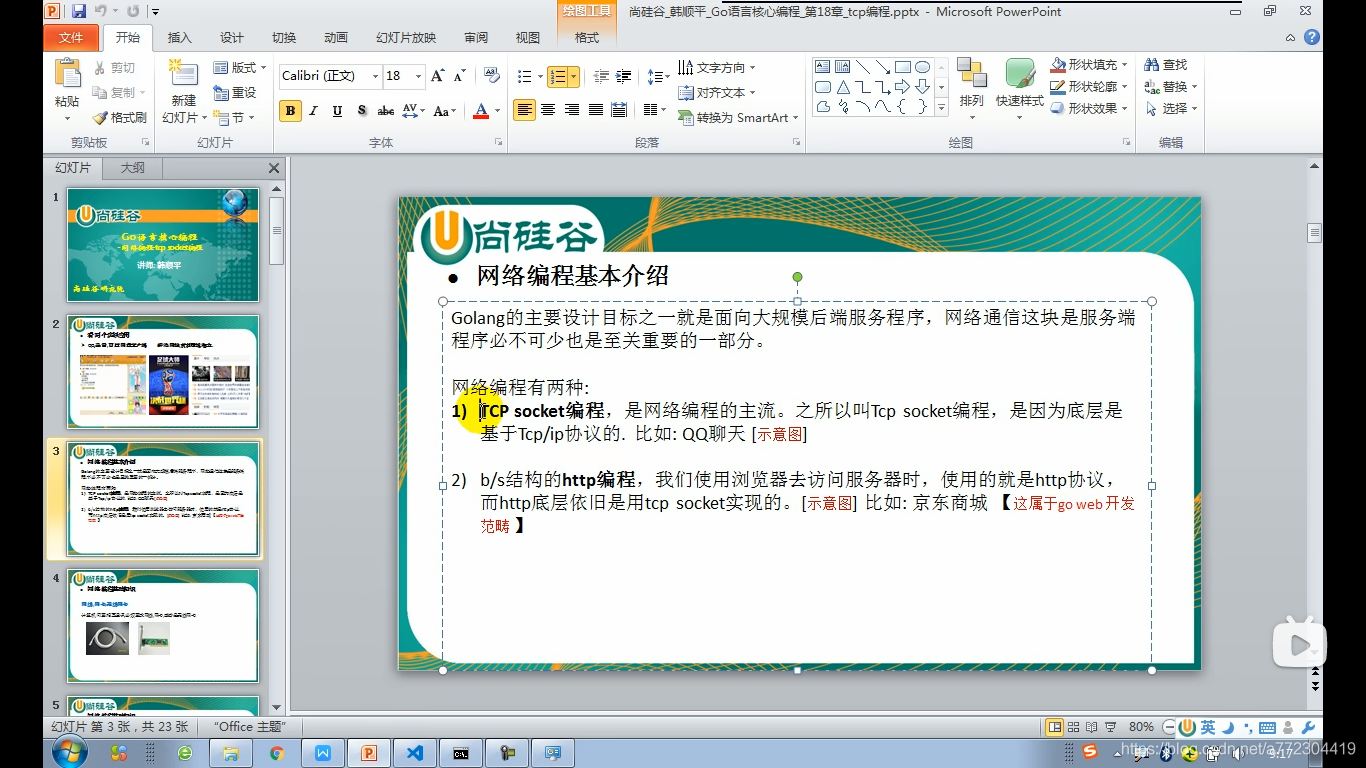Open Shape Effects (形状效果) button

[x=1090, y=109]
